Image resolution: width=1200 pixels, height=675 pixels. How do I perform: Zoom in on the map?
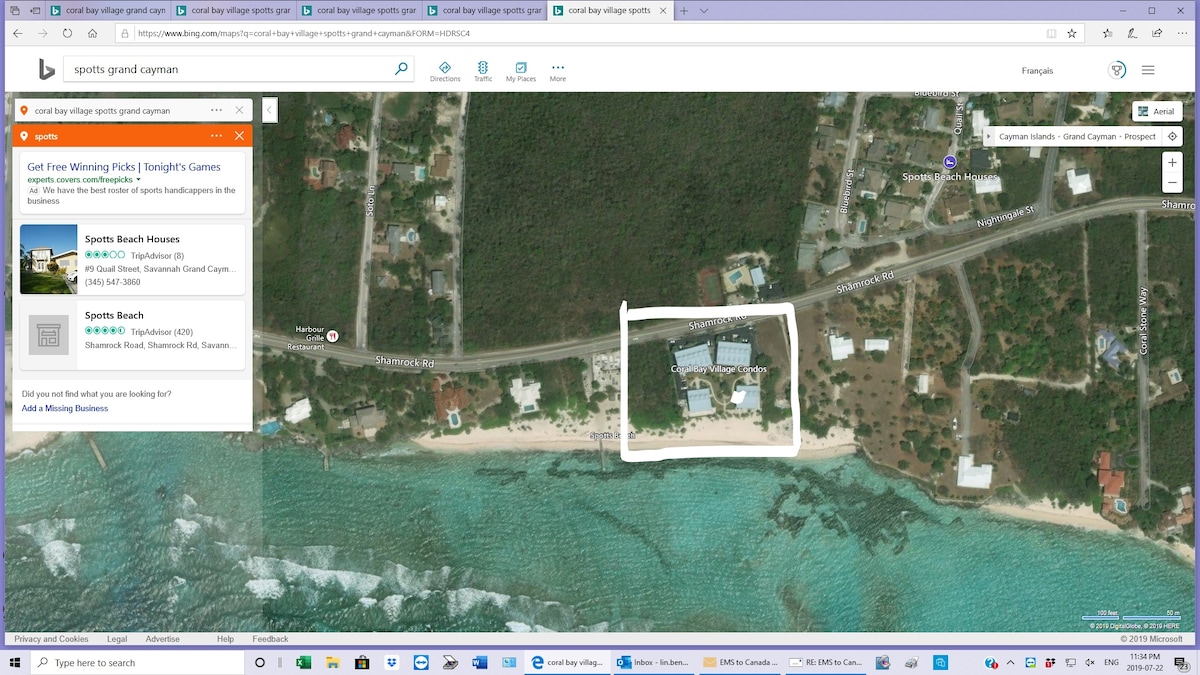[x=1172, y=161]
